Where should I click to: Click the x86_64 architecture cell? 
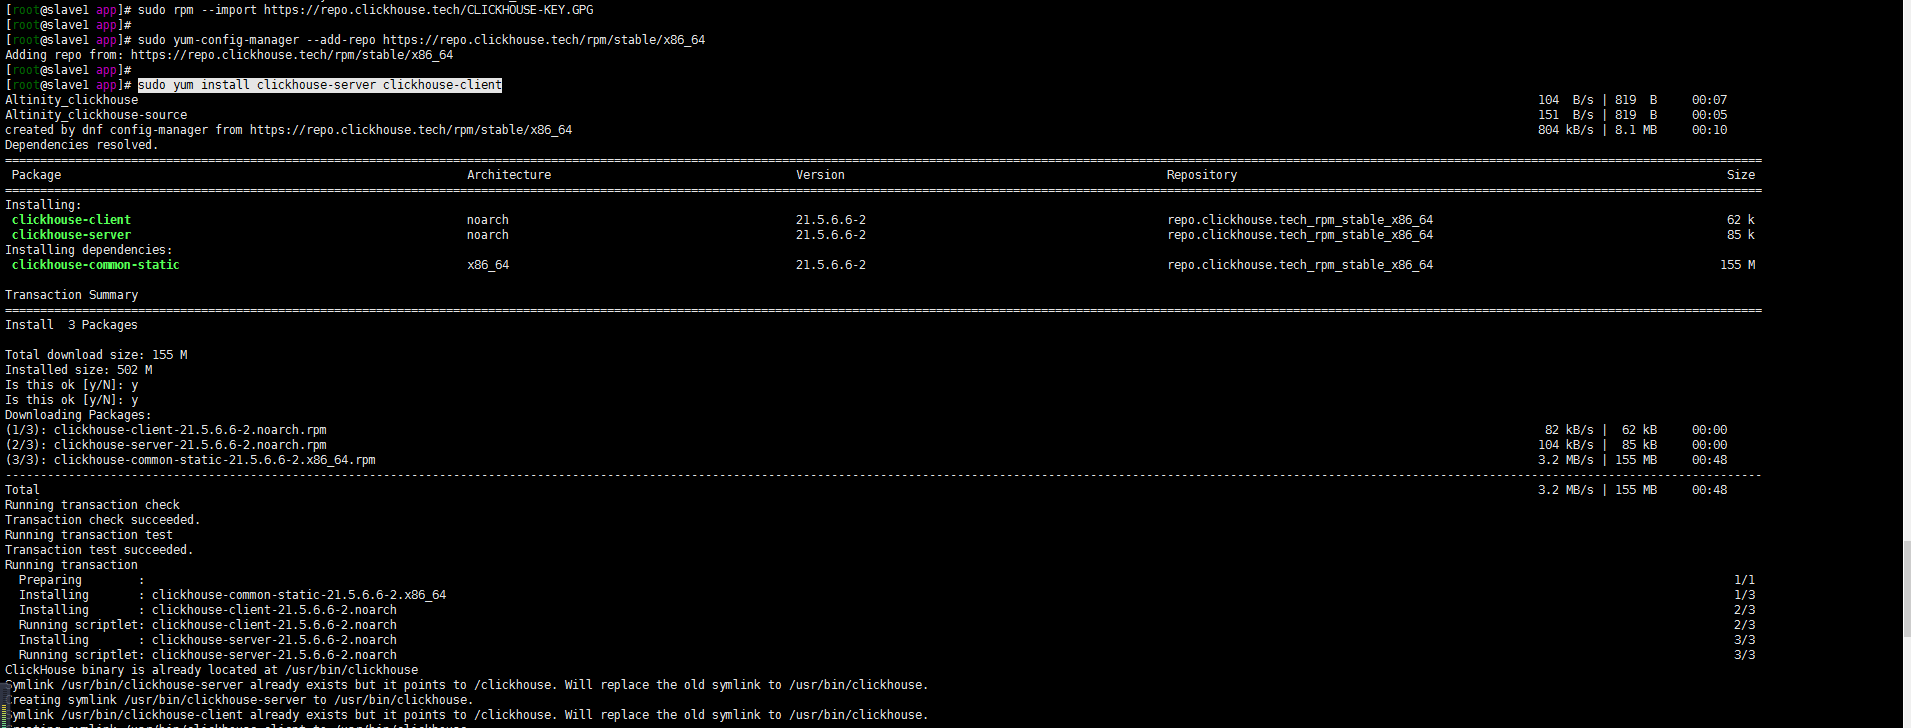488,265
